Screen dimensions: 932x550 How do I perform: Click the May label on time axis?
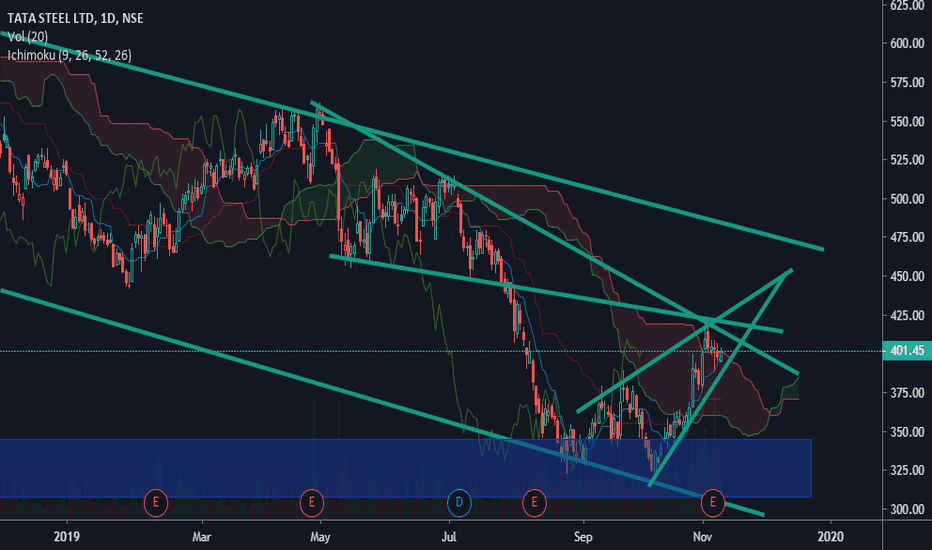[x=320, y=537]
